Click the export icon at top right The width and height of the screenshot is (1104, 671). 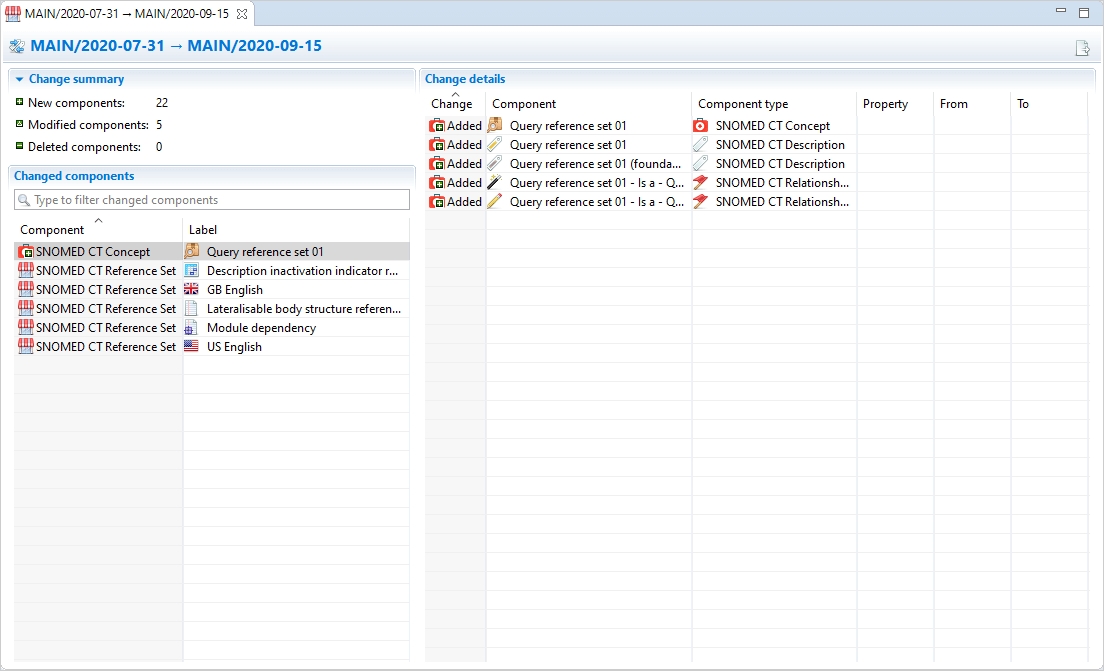1081,48
